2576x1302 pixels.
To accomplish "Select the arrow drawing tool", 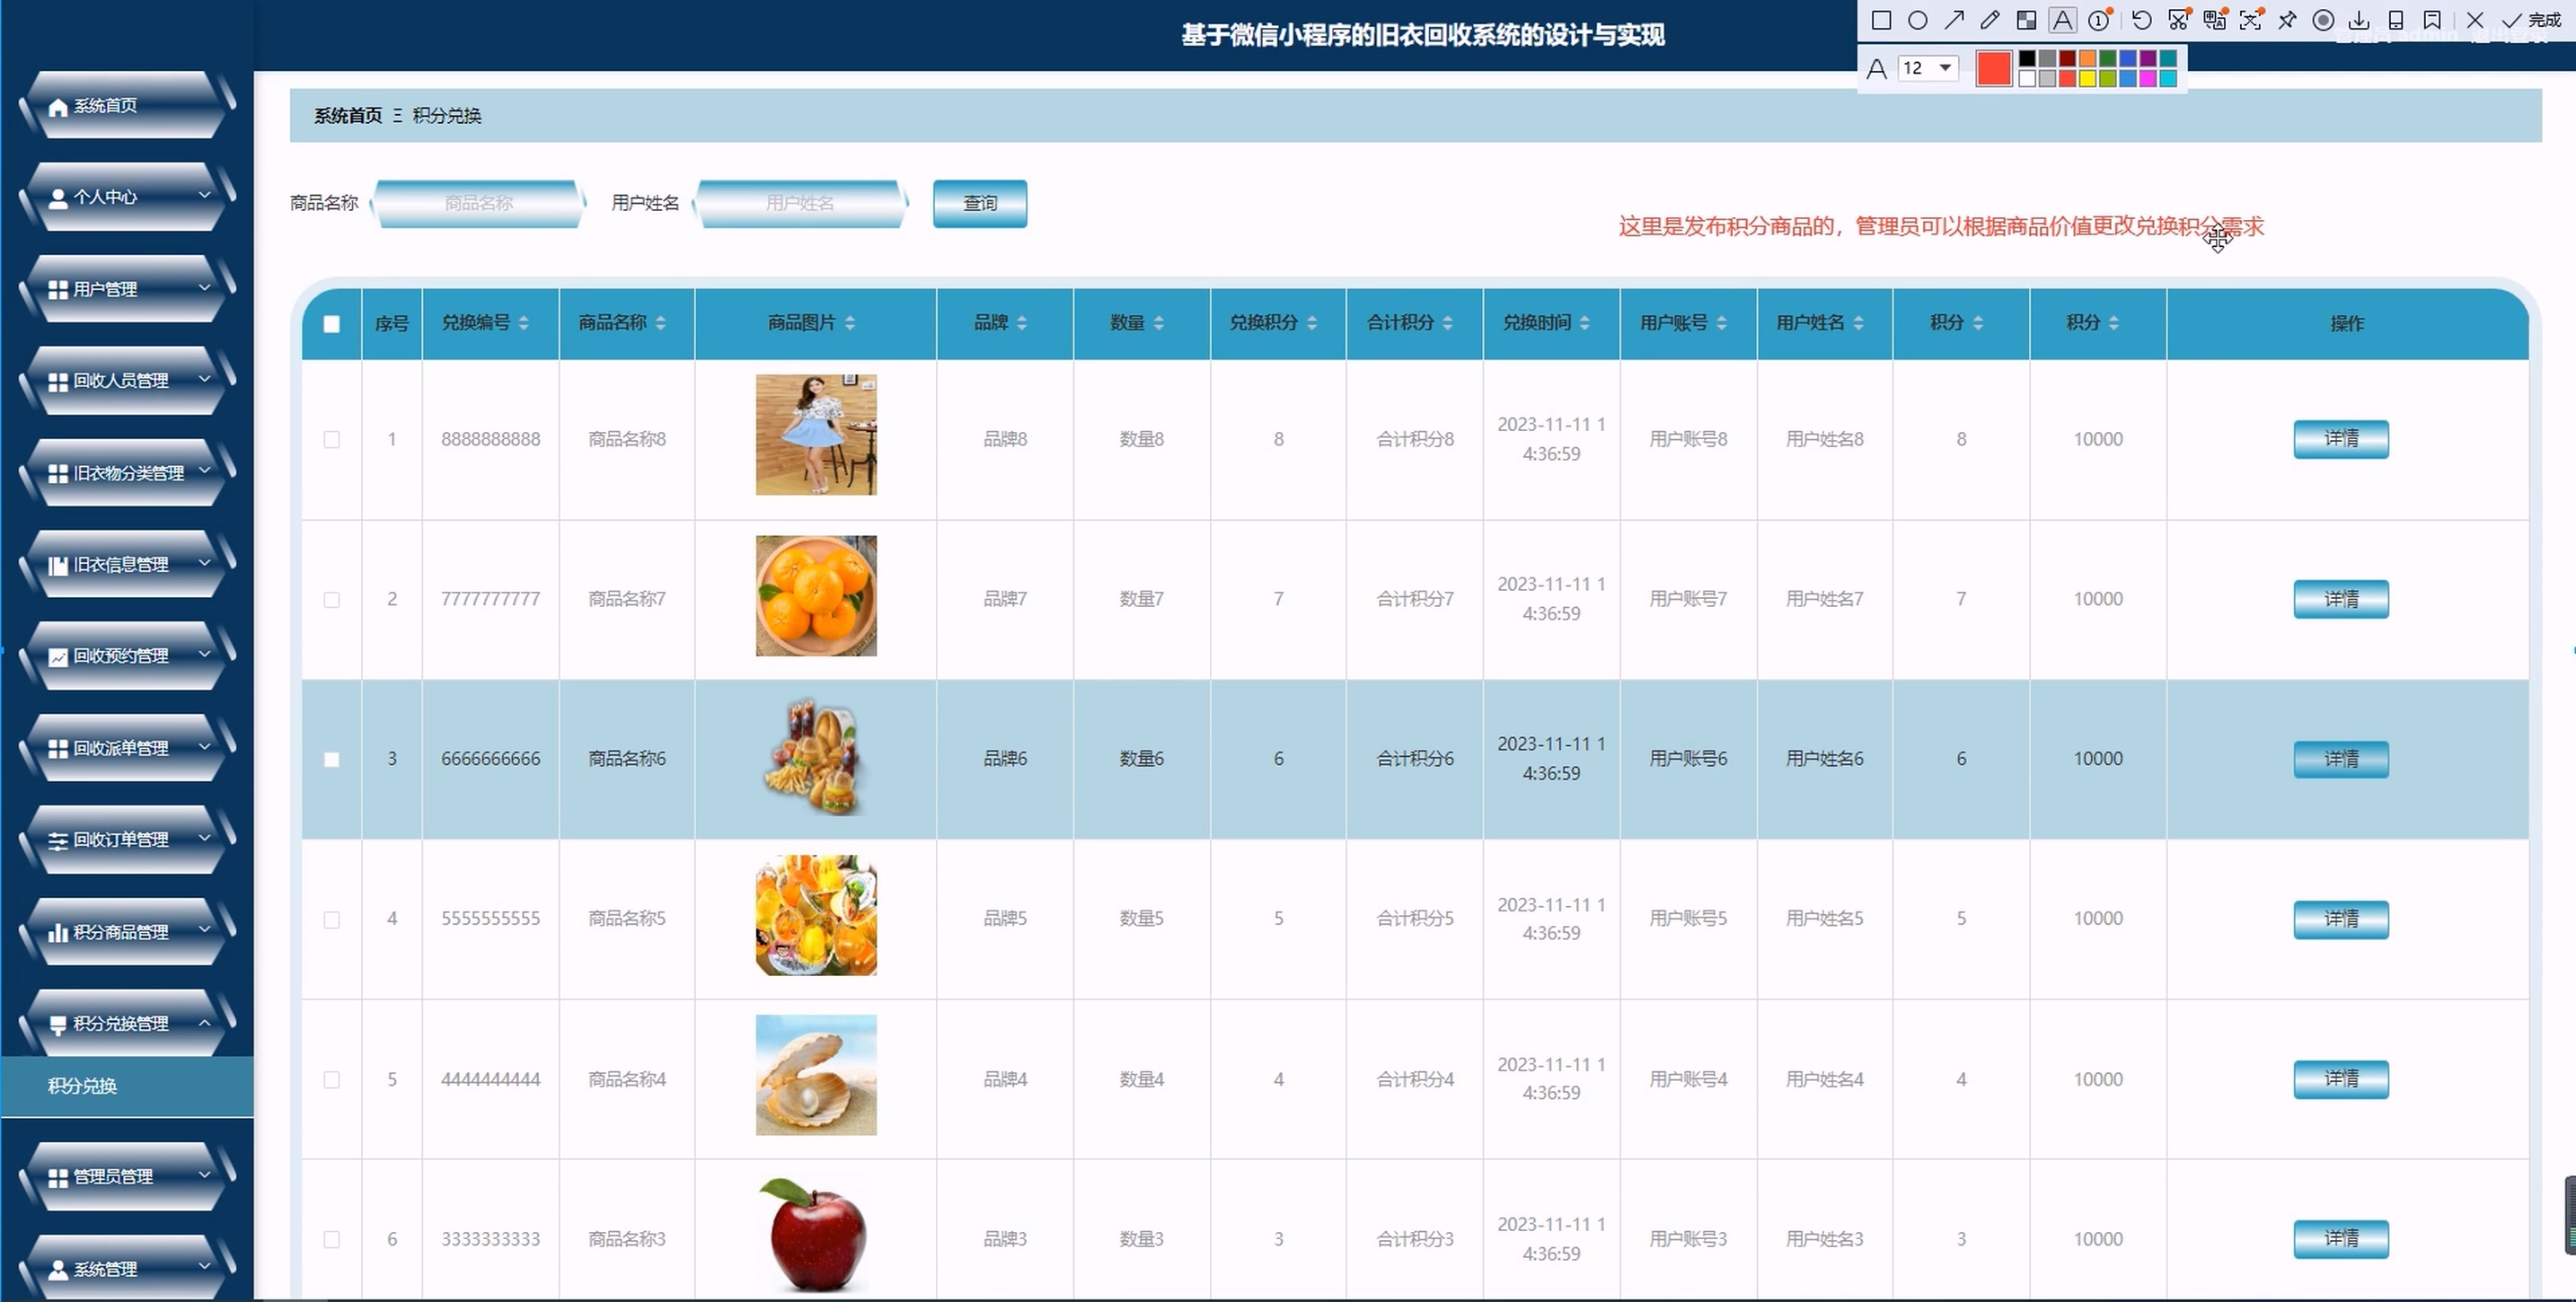I will [x=1954, y=20].
